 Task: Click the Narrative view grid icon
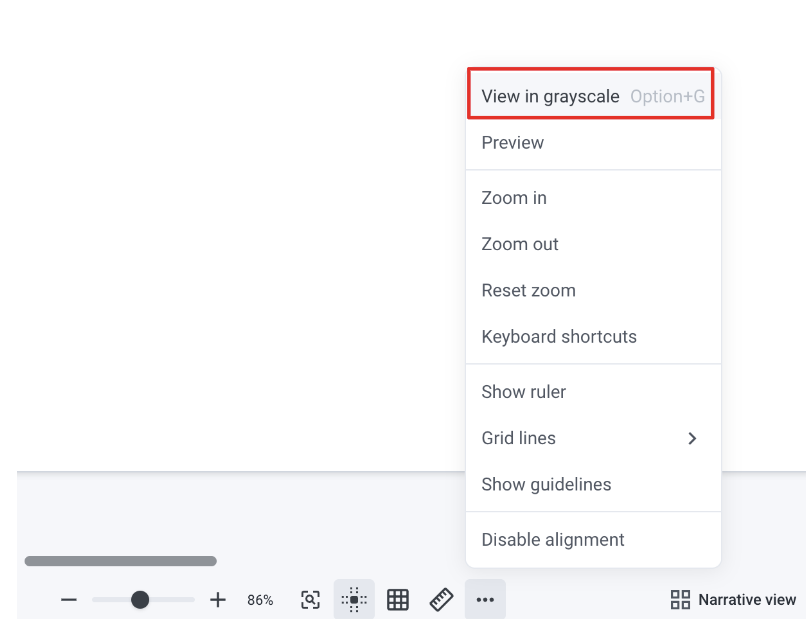coord(680,600)
